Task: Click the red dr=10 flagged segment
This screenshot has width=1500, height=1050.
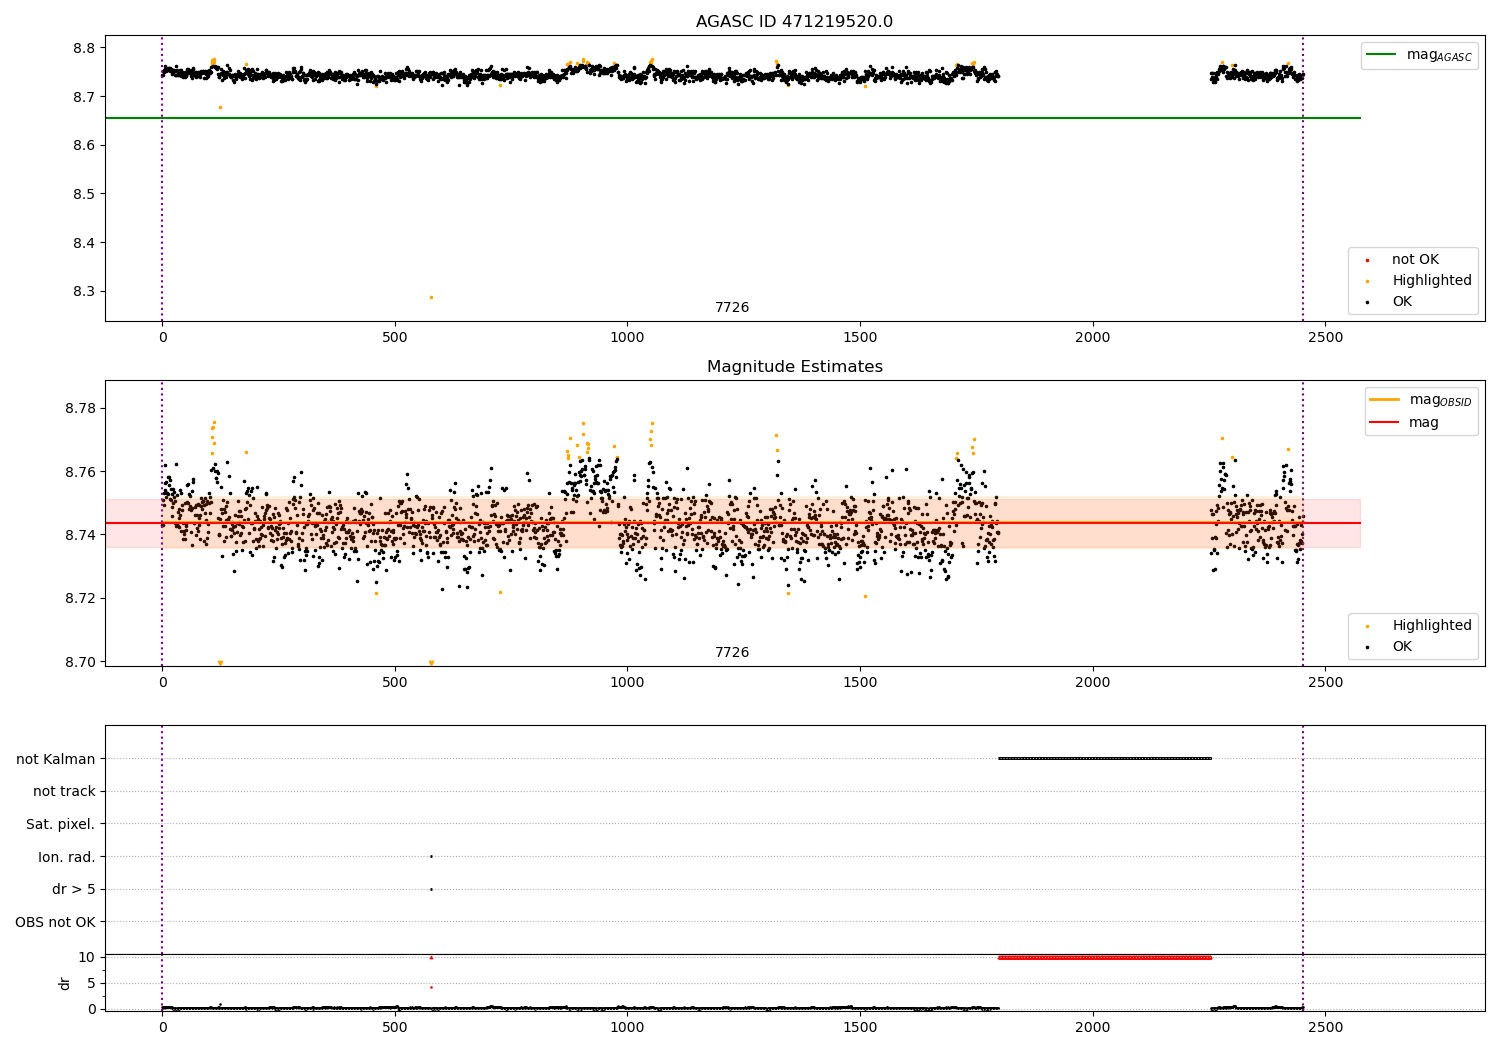Action: [1105, 957]
